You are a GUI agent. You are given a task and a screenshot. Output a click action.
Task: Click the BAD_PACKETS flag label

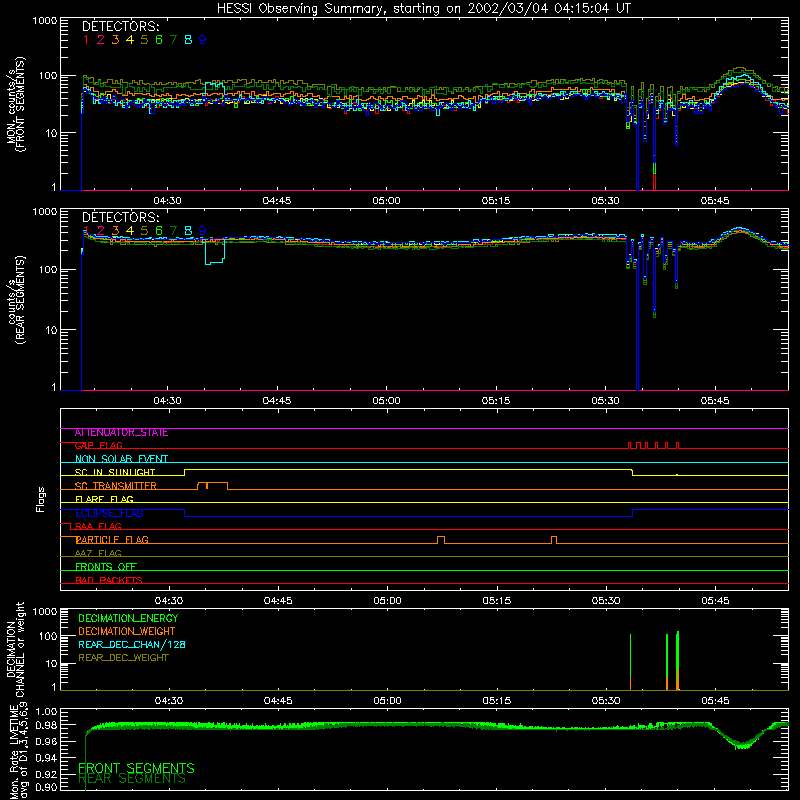[109, 581]
